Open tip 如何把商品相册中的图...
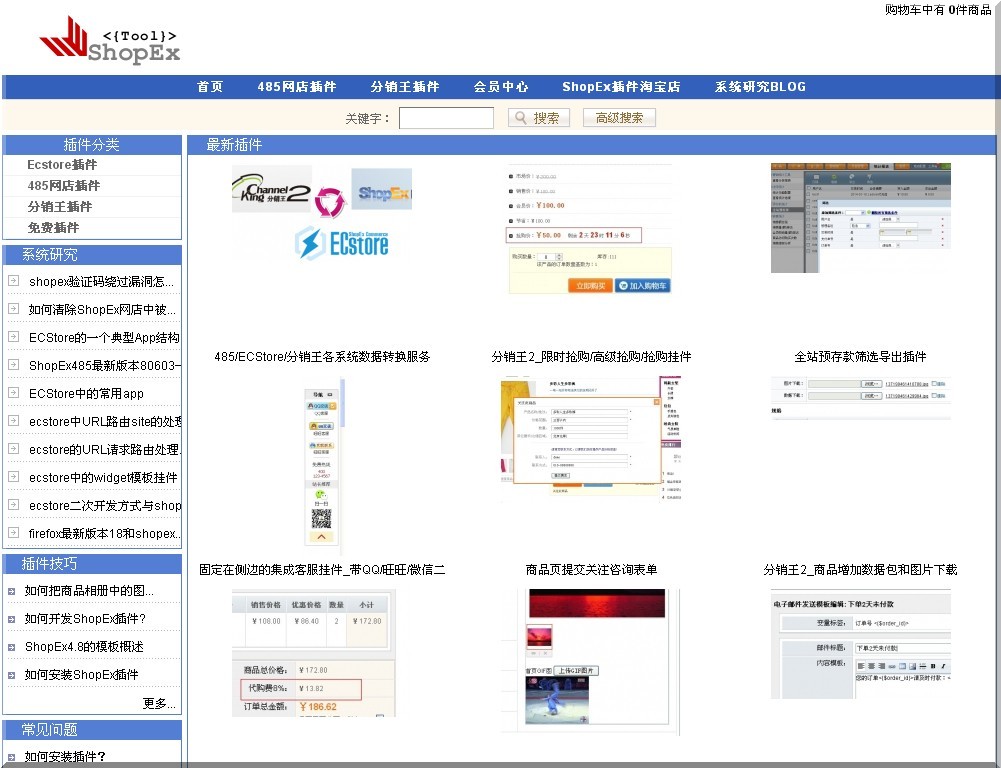This screenshot has height=768, width=1001. tap(89, 591)
